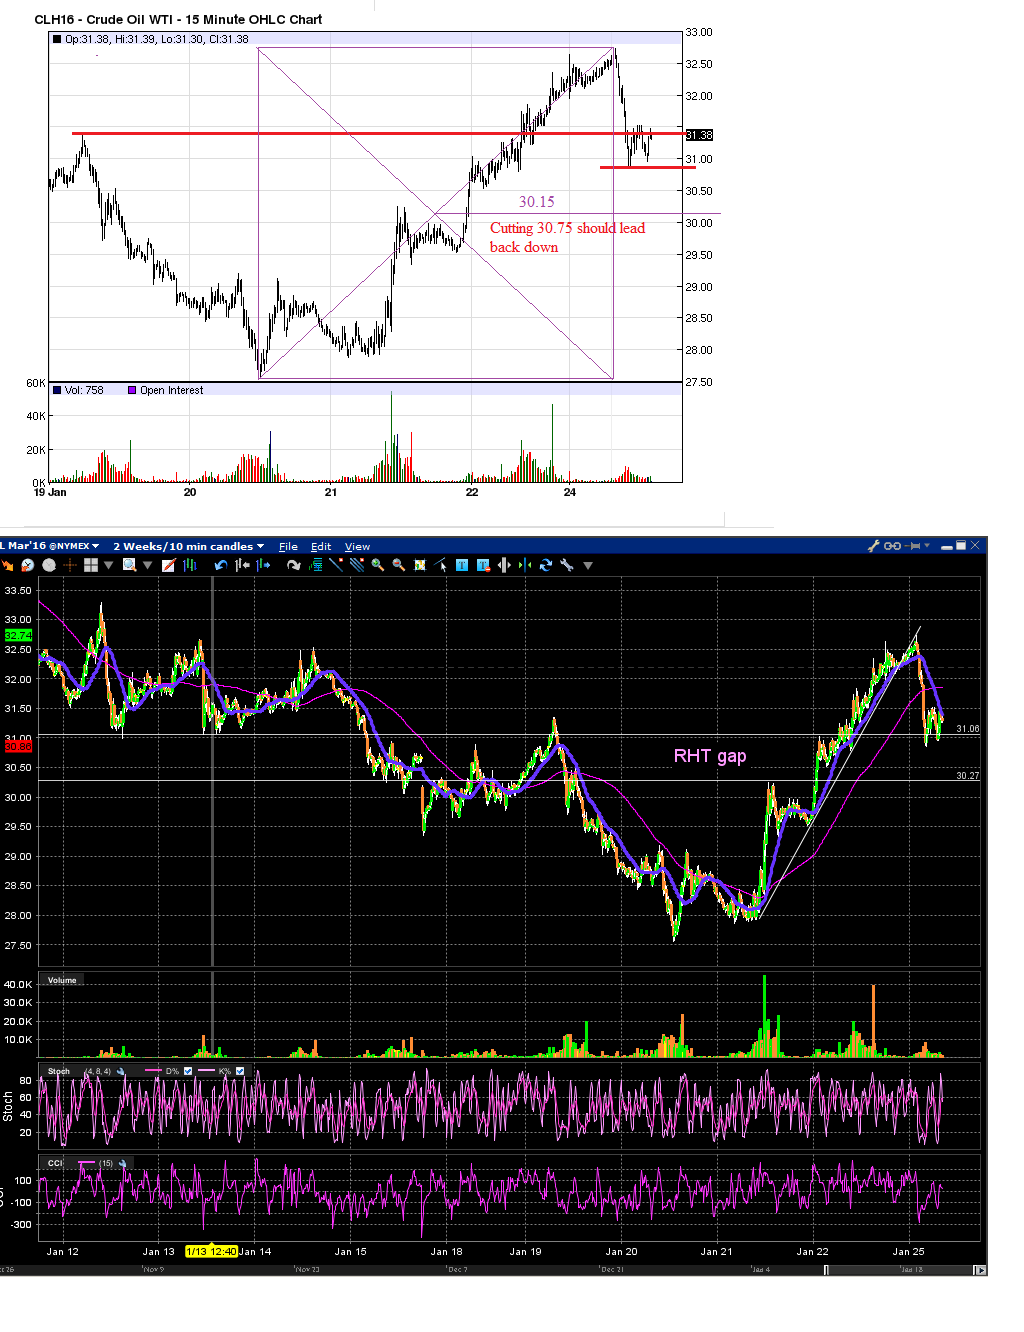Image resolution: width=1024 pixels, height=1332 pixels.
Task: Click the OHLC legend square in top chart
Action: click(57, 39)
